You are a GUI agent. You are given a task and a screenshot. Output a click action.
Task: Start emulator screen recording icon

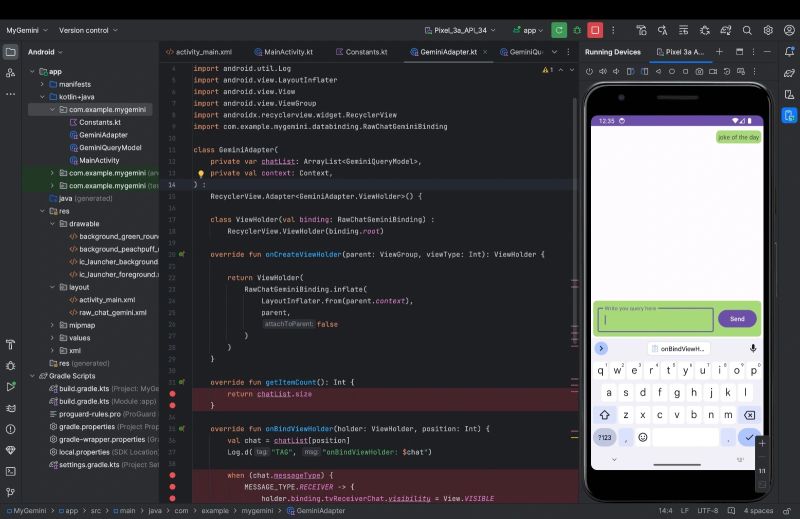click(x=713, y=71)
